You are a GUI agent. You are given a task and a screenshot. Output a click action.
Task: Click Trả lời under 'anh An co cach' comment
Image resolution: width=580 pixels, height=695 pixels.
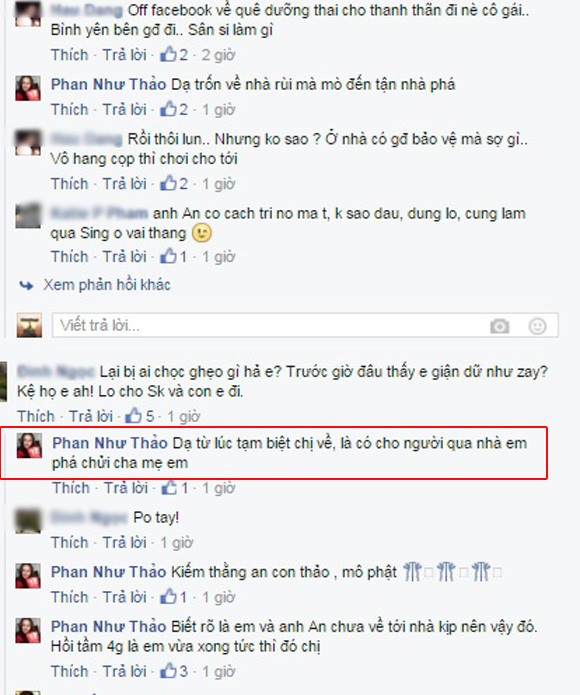click(125, 257)
